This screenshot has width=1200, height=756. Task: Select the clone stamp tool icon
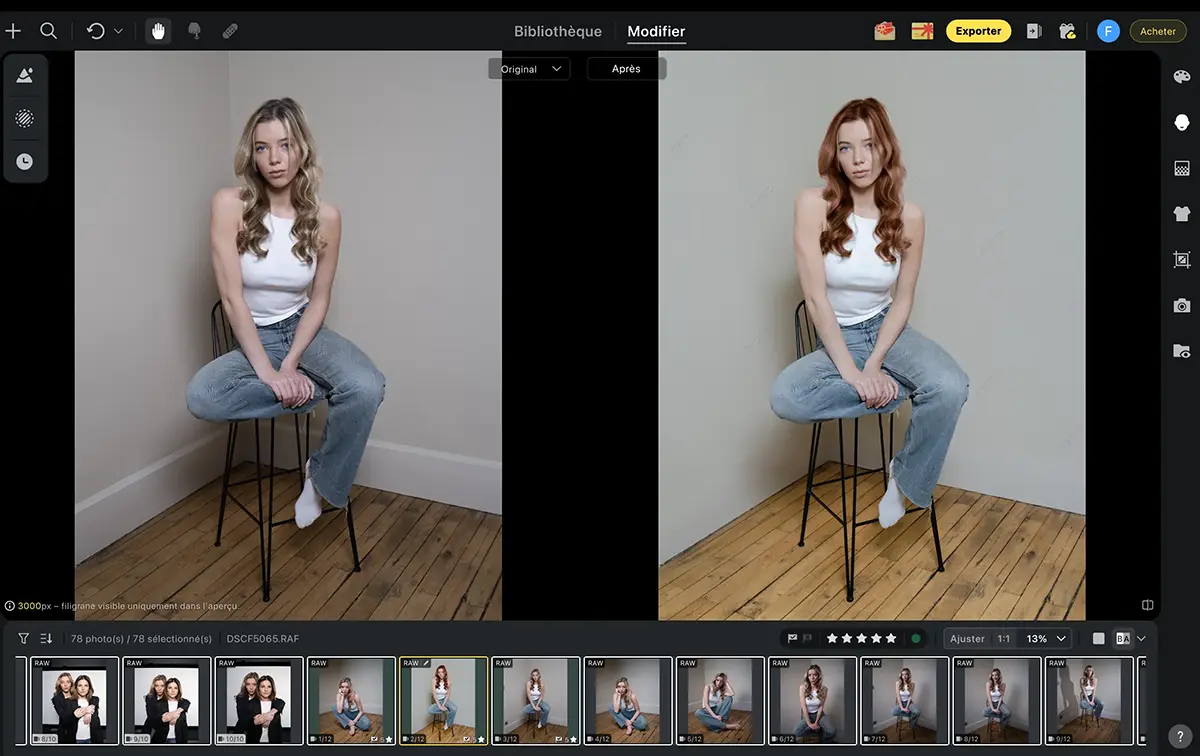tap(195, 31)
